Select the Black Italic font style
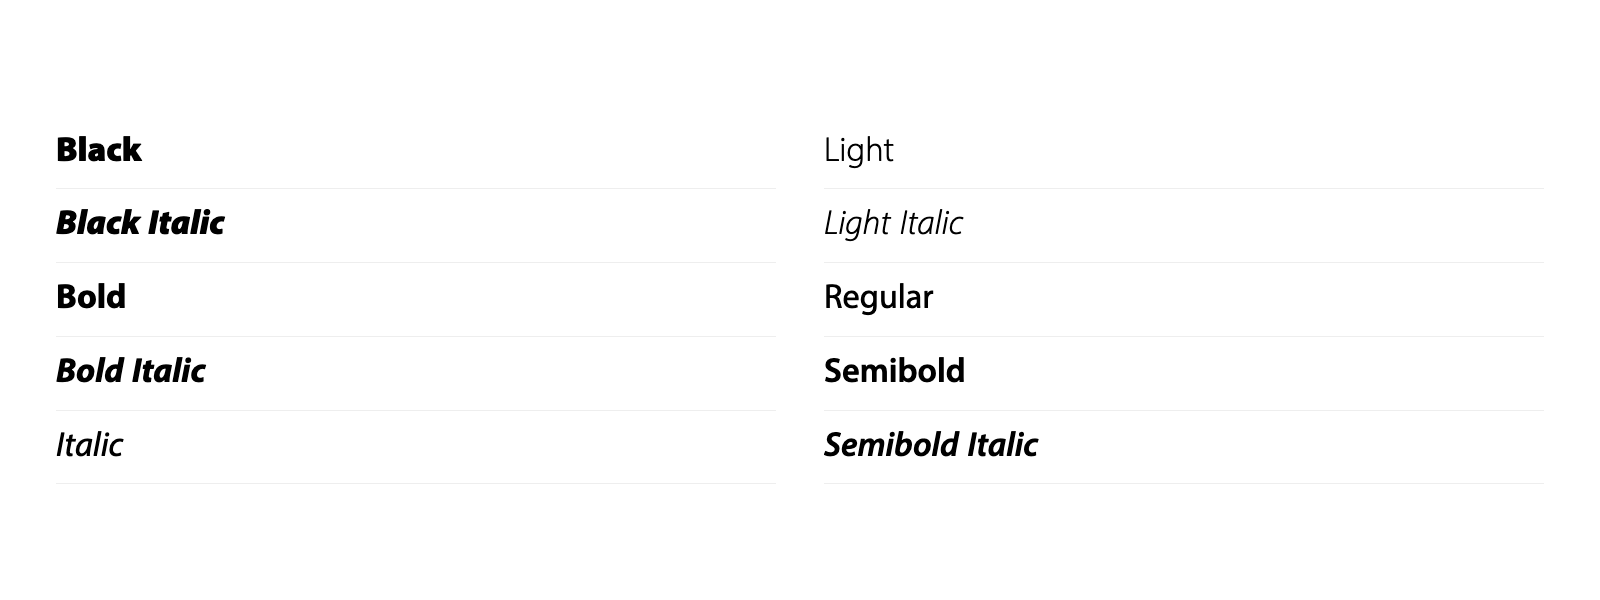 (140, 223)
